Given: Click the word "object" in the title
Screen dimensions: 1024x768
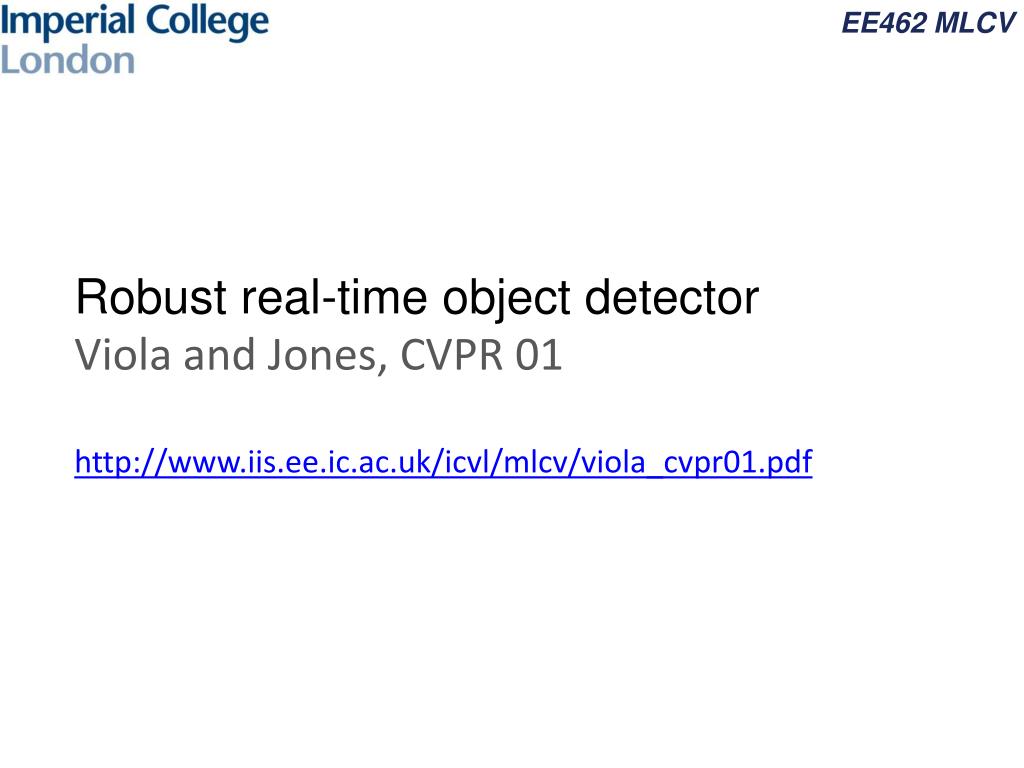Looking at the screenshot, I should coord(507,299).
